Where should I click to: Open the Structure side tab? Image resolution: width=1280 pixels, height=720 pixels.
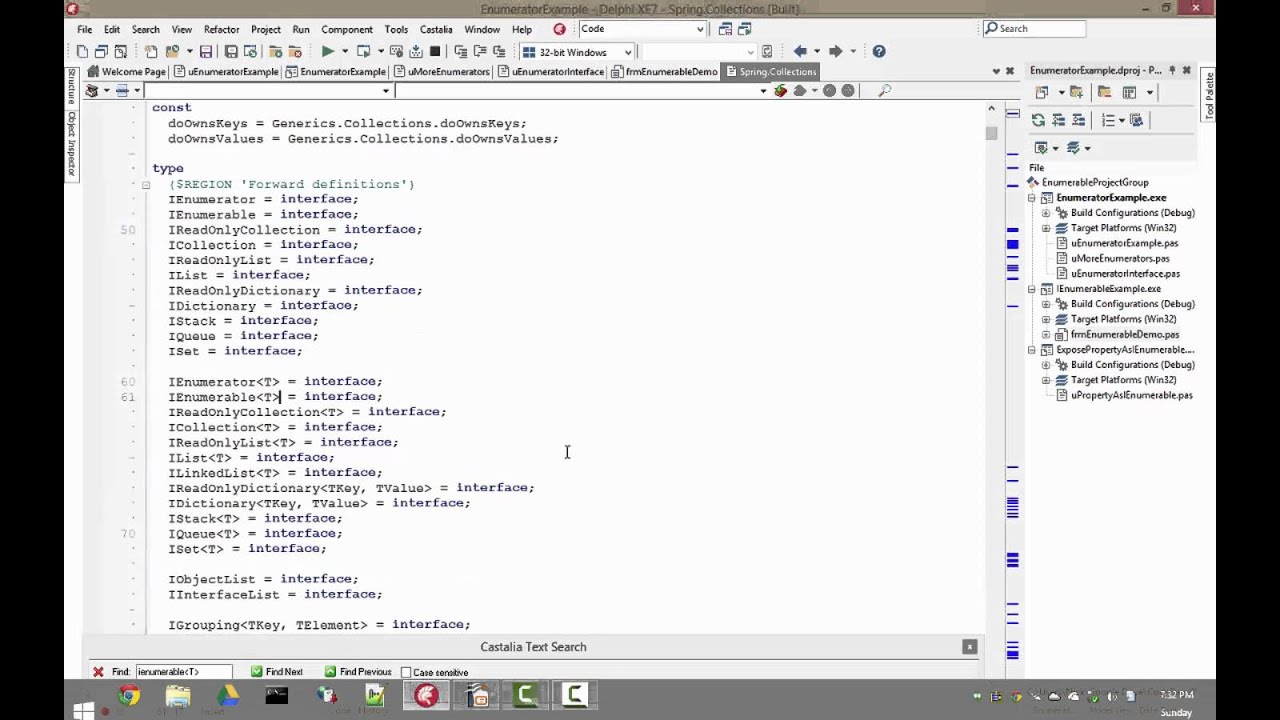click(71, 87)
